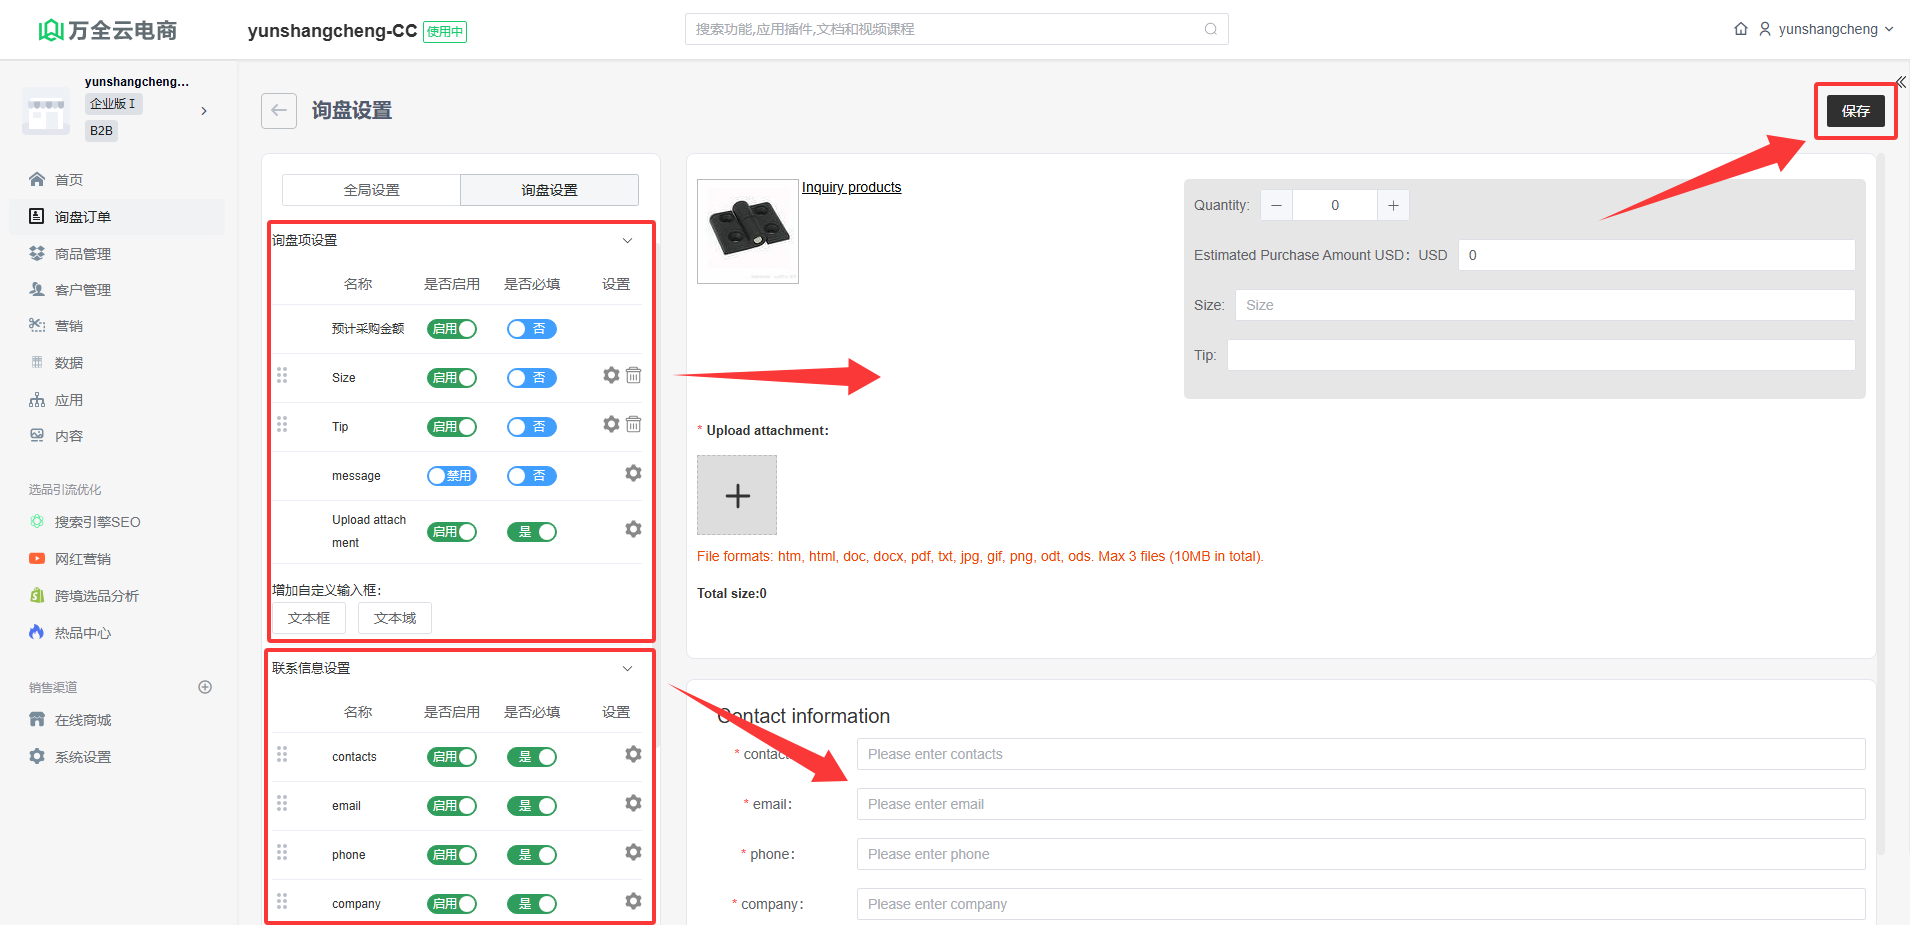This screenshot has height=925, width=1910.
Task: Toggle Upload attachment required switch off
Action: [x=532, y=532]
